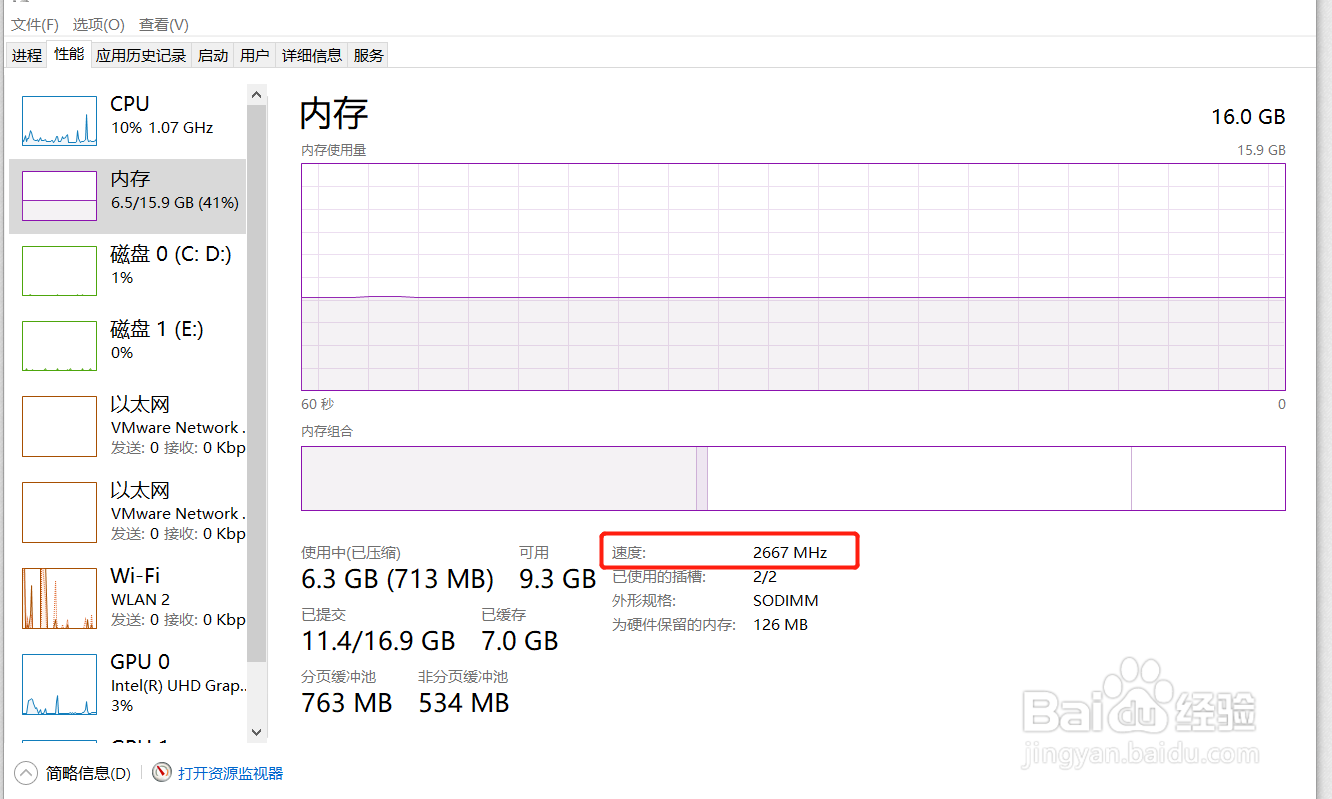Screen dimensions: 1332x799
Task: Select first 以太网 VMware Network graph
Action: click(60, 427)
